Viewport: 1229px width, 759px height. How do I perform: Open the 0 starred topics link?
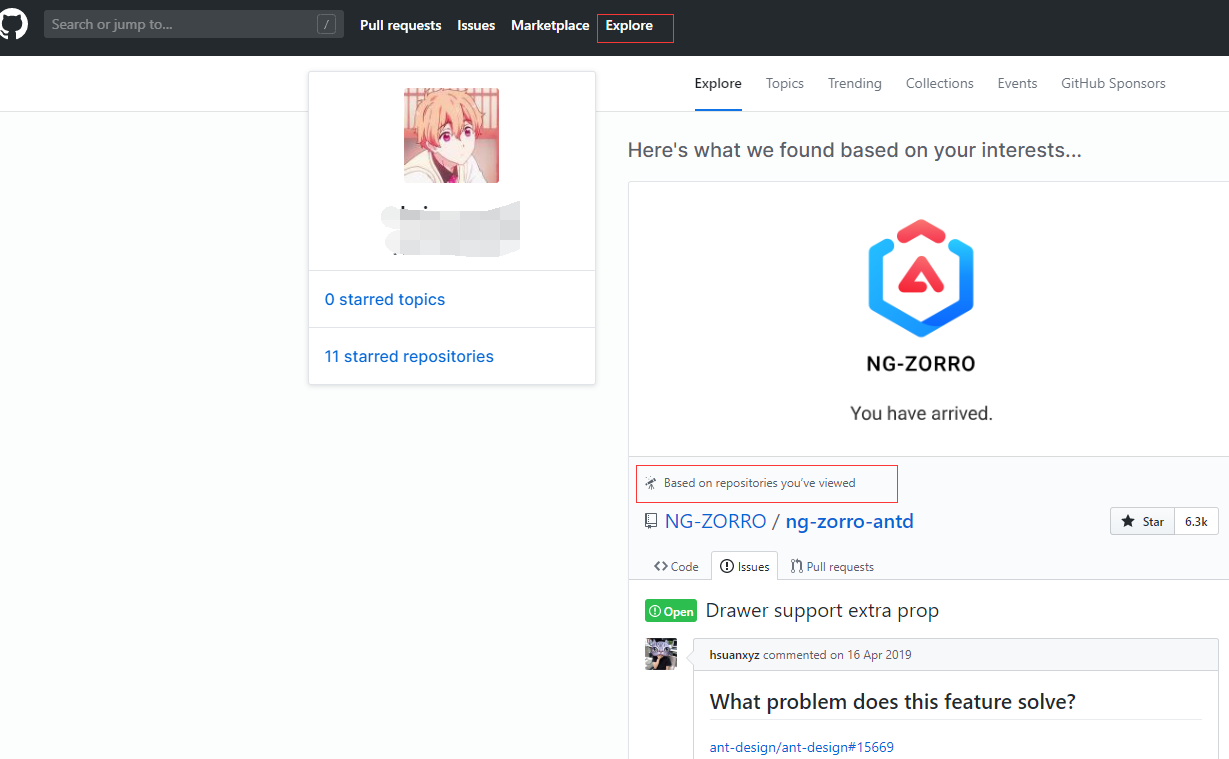click(385, 299)
